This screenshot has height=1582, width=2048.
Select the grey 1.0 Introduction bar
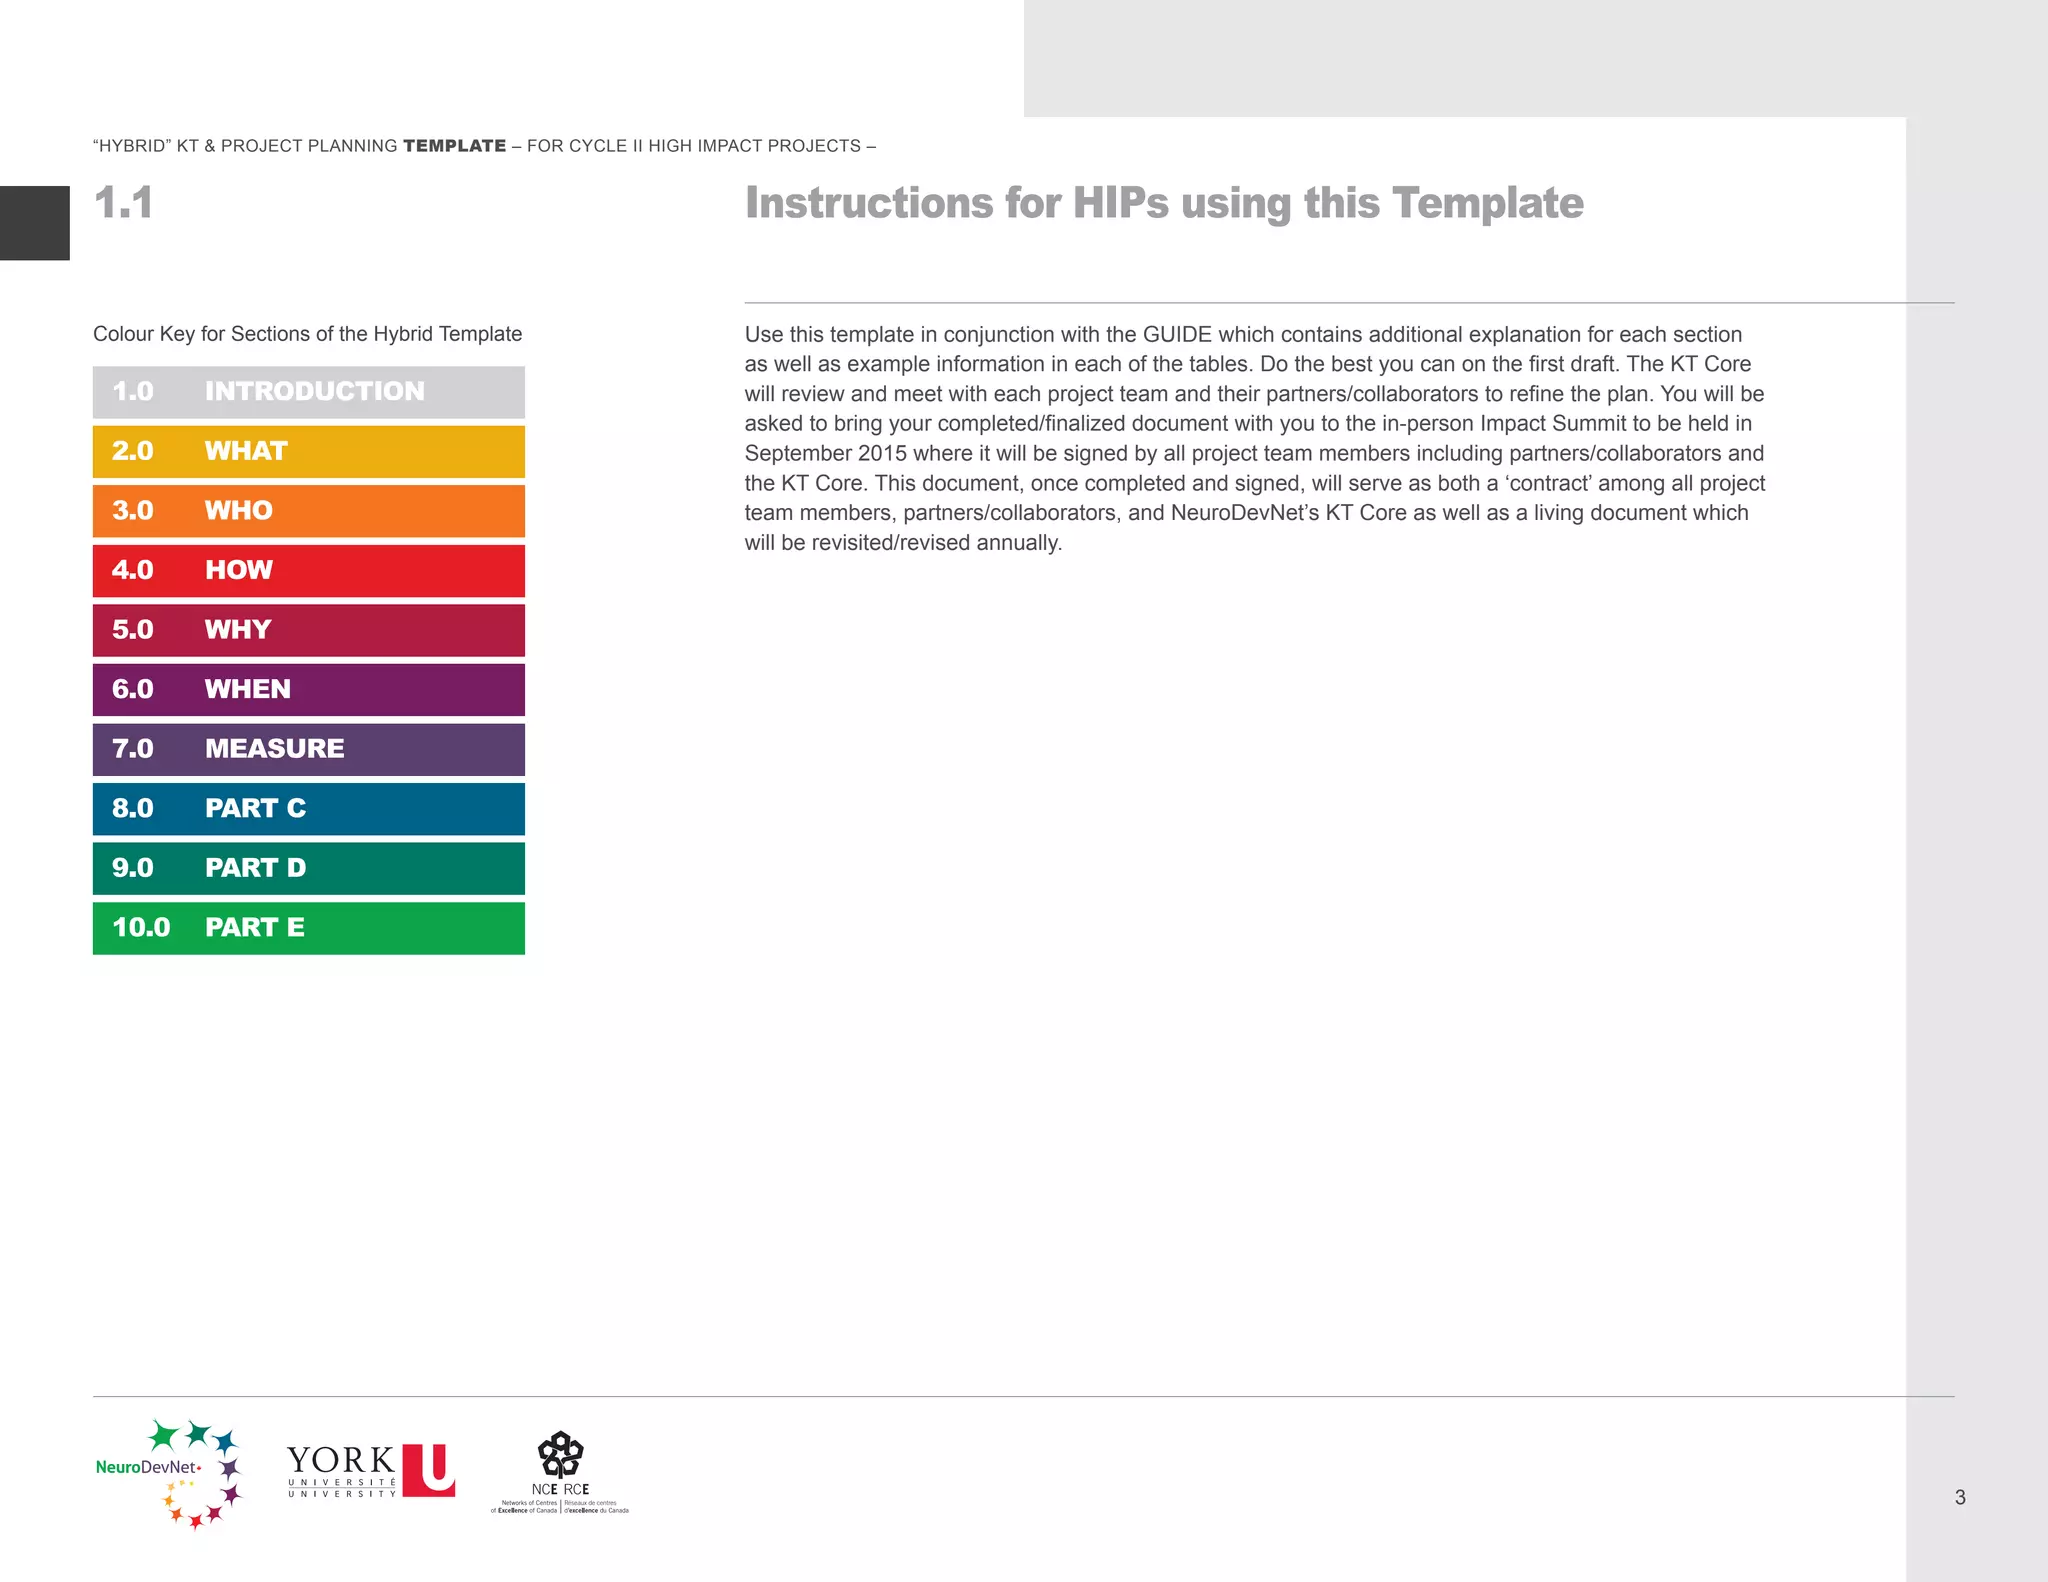click(x=308, y=392)
